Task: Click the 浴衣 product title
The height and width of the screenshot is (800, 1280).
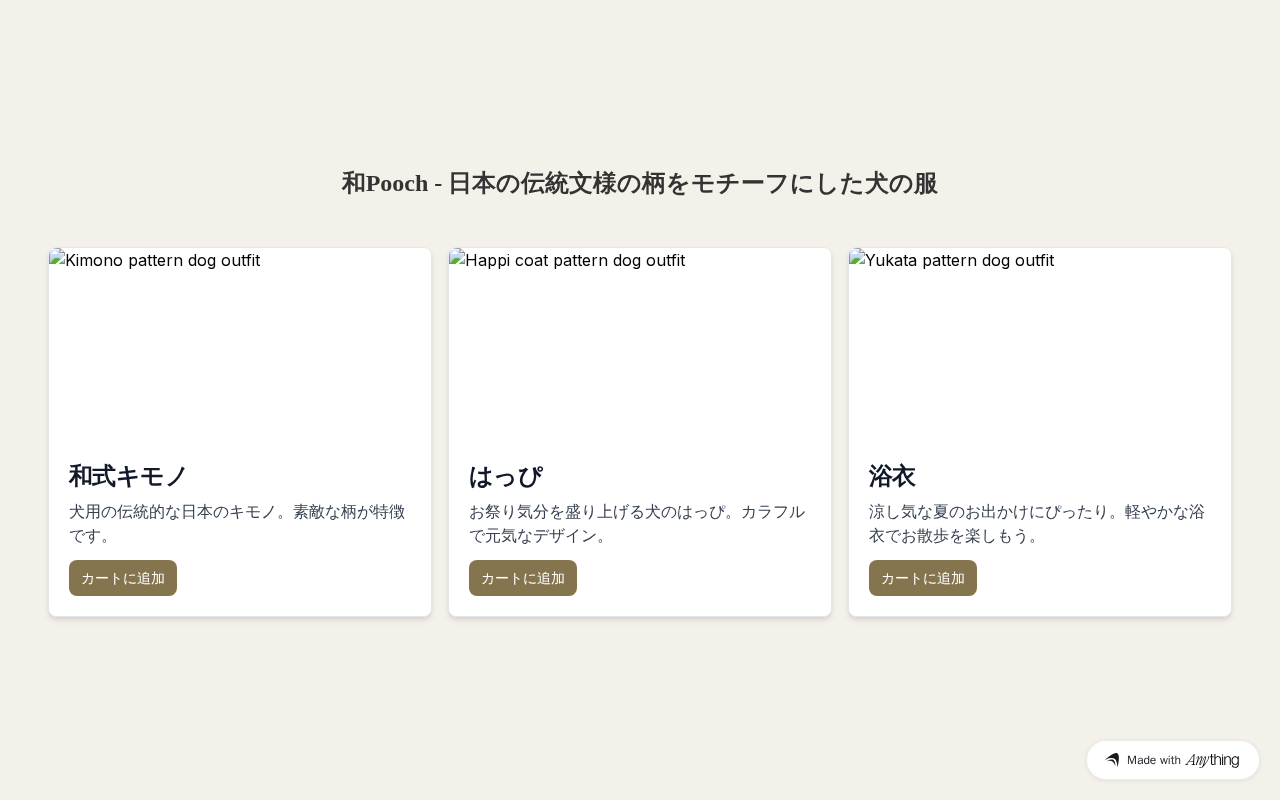Action: tap(892, 476)
